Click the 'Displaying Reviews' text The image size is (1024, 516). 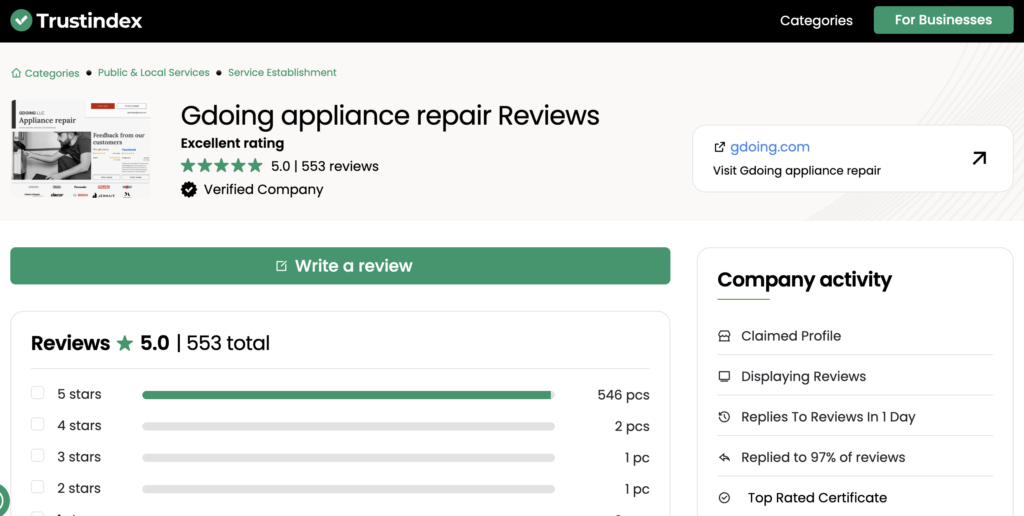click(803, 376)
